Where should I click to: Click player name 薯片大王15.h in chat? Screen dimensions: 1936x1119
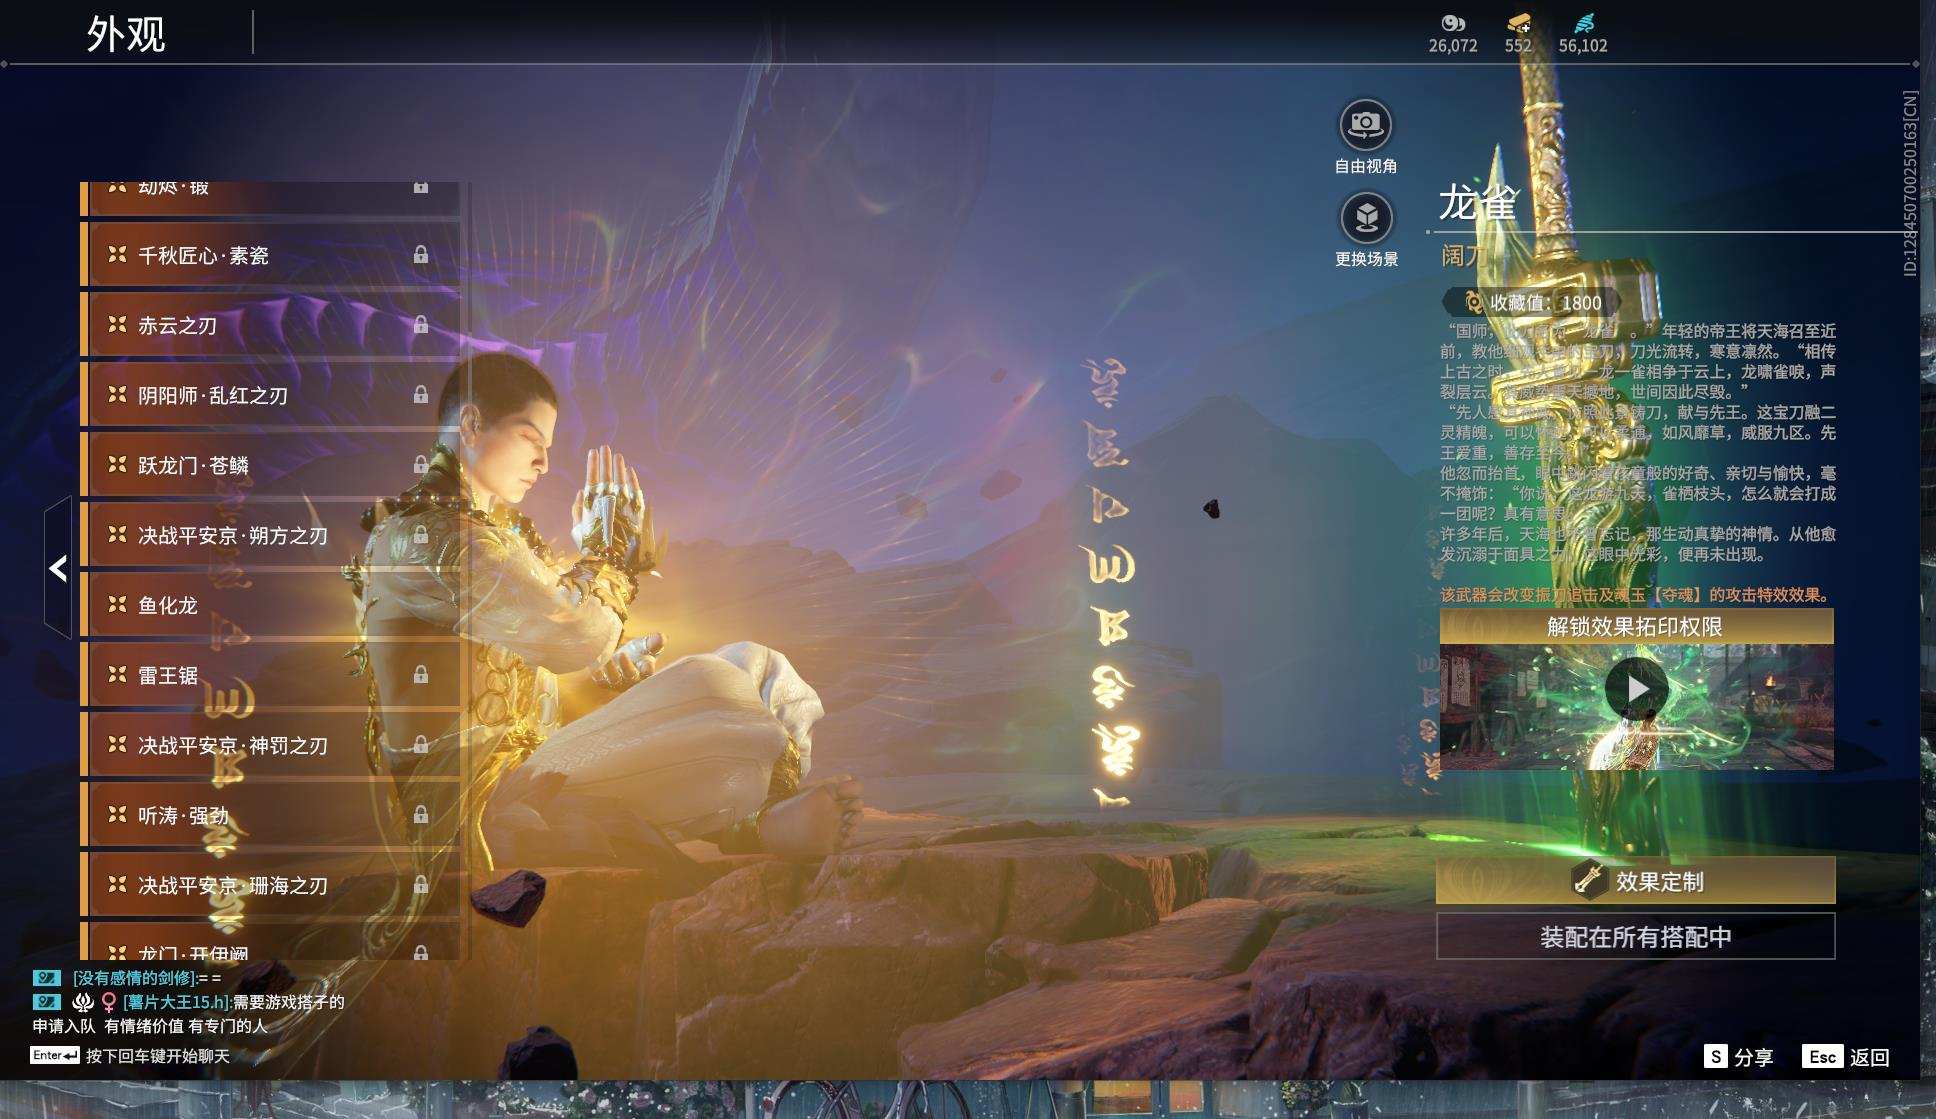(177, 1002)
